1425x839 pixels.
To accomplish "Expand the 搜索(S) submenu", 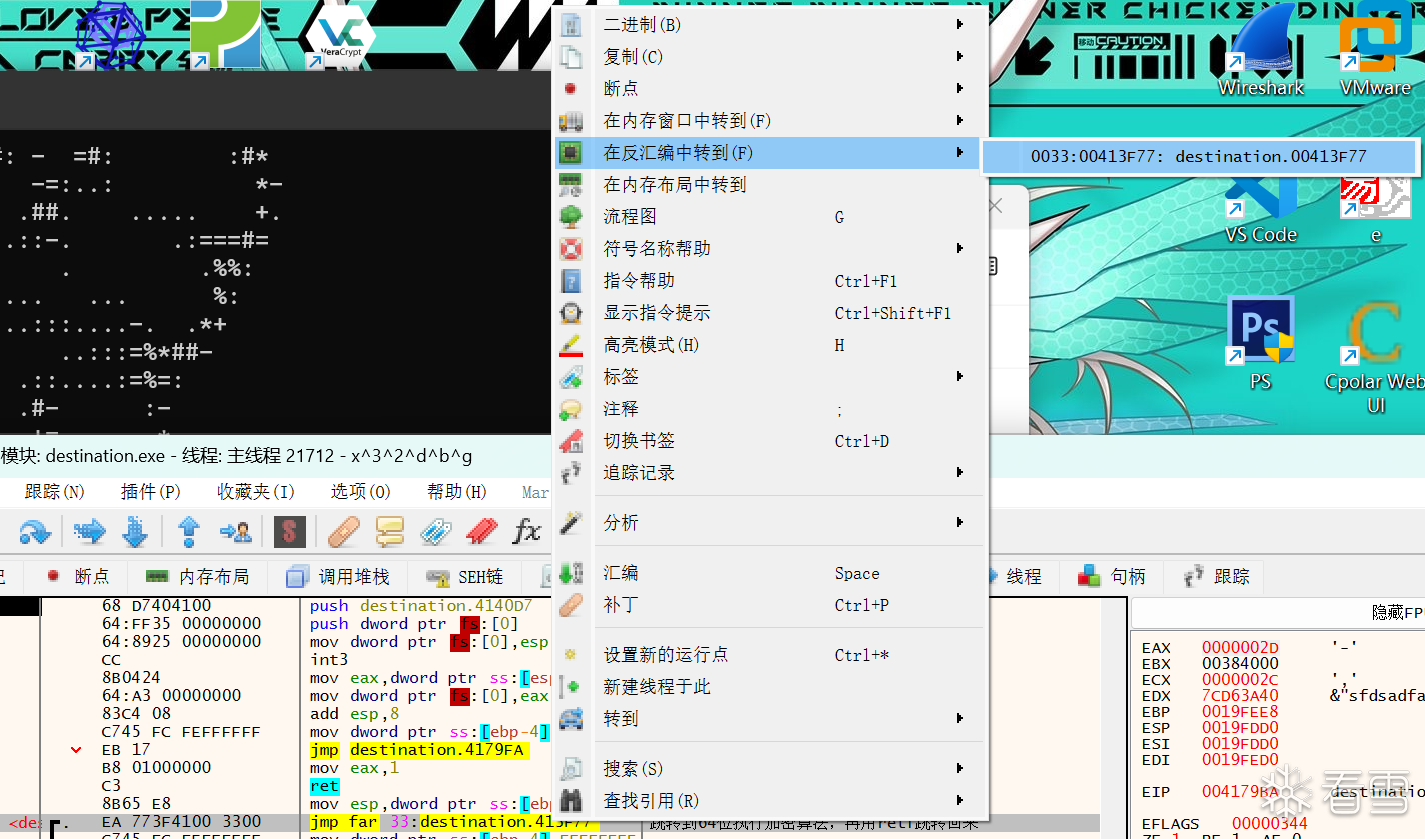I will click(x=770, y=769).
